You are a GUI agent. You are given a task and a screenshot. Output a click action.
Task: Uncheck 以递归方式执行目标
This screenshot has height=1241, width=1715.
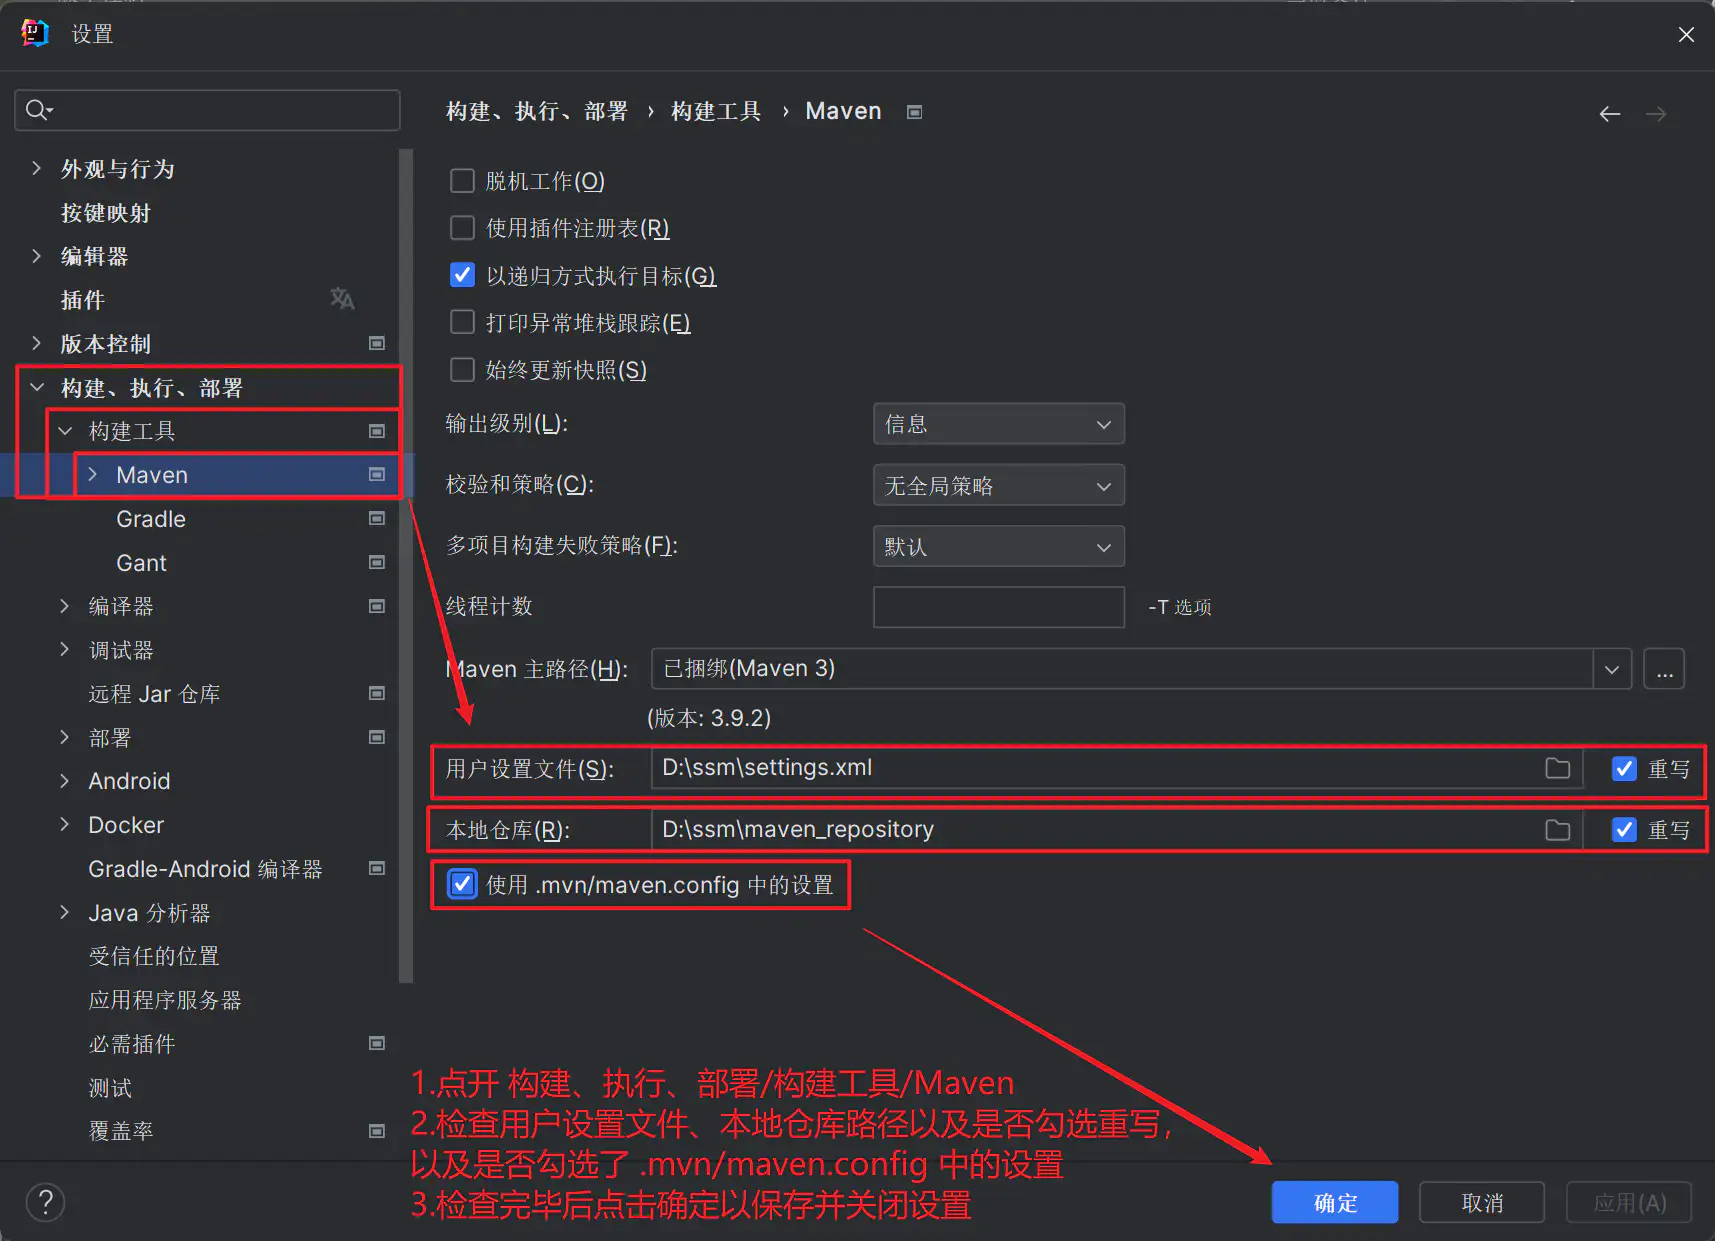tap(462, 275)
